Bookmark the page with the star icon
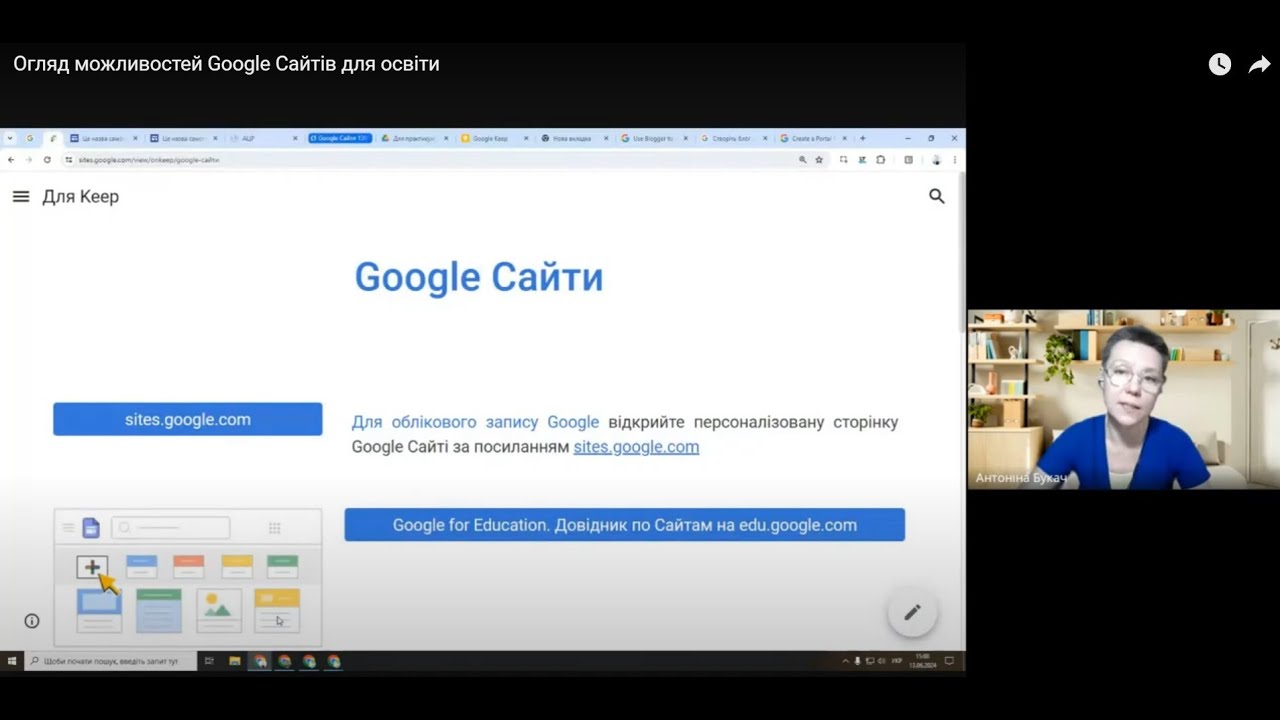 pos(819,160)
